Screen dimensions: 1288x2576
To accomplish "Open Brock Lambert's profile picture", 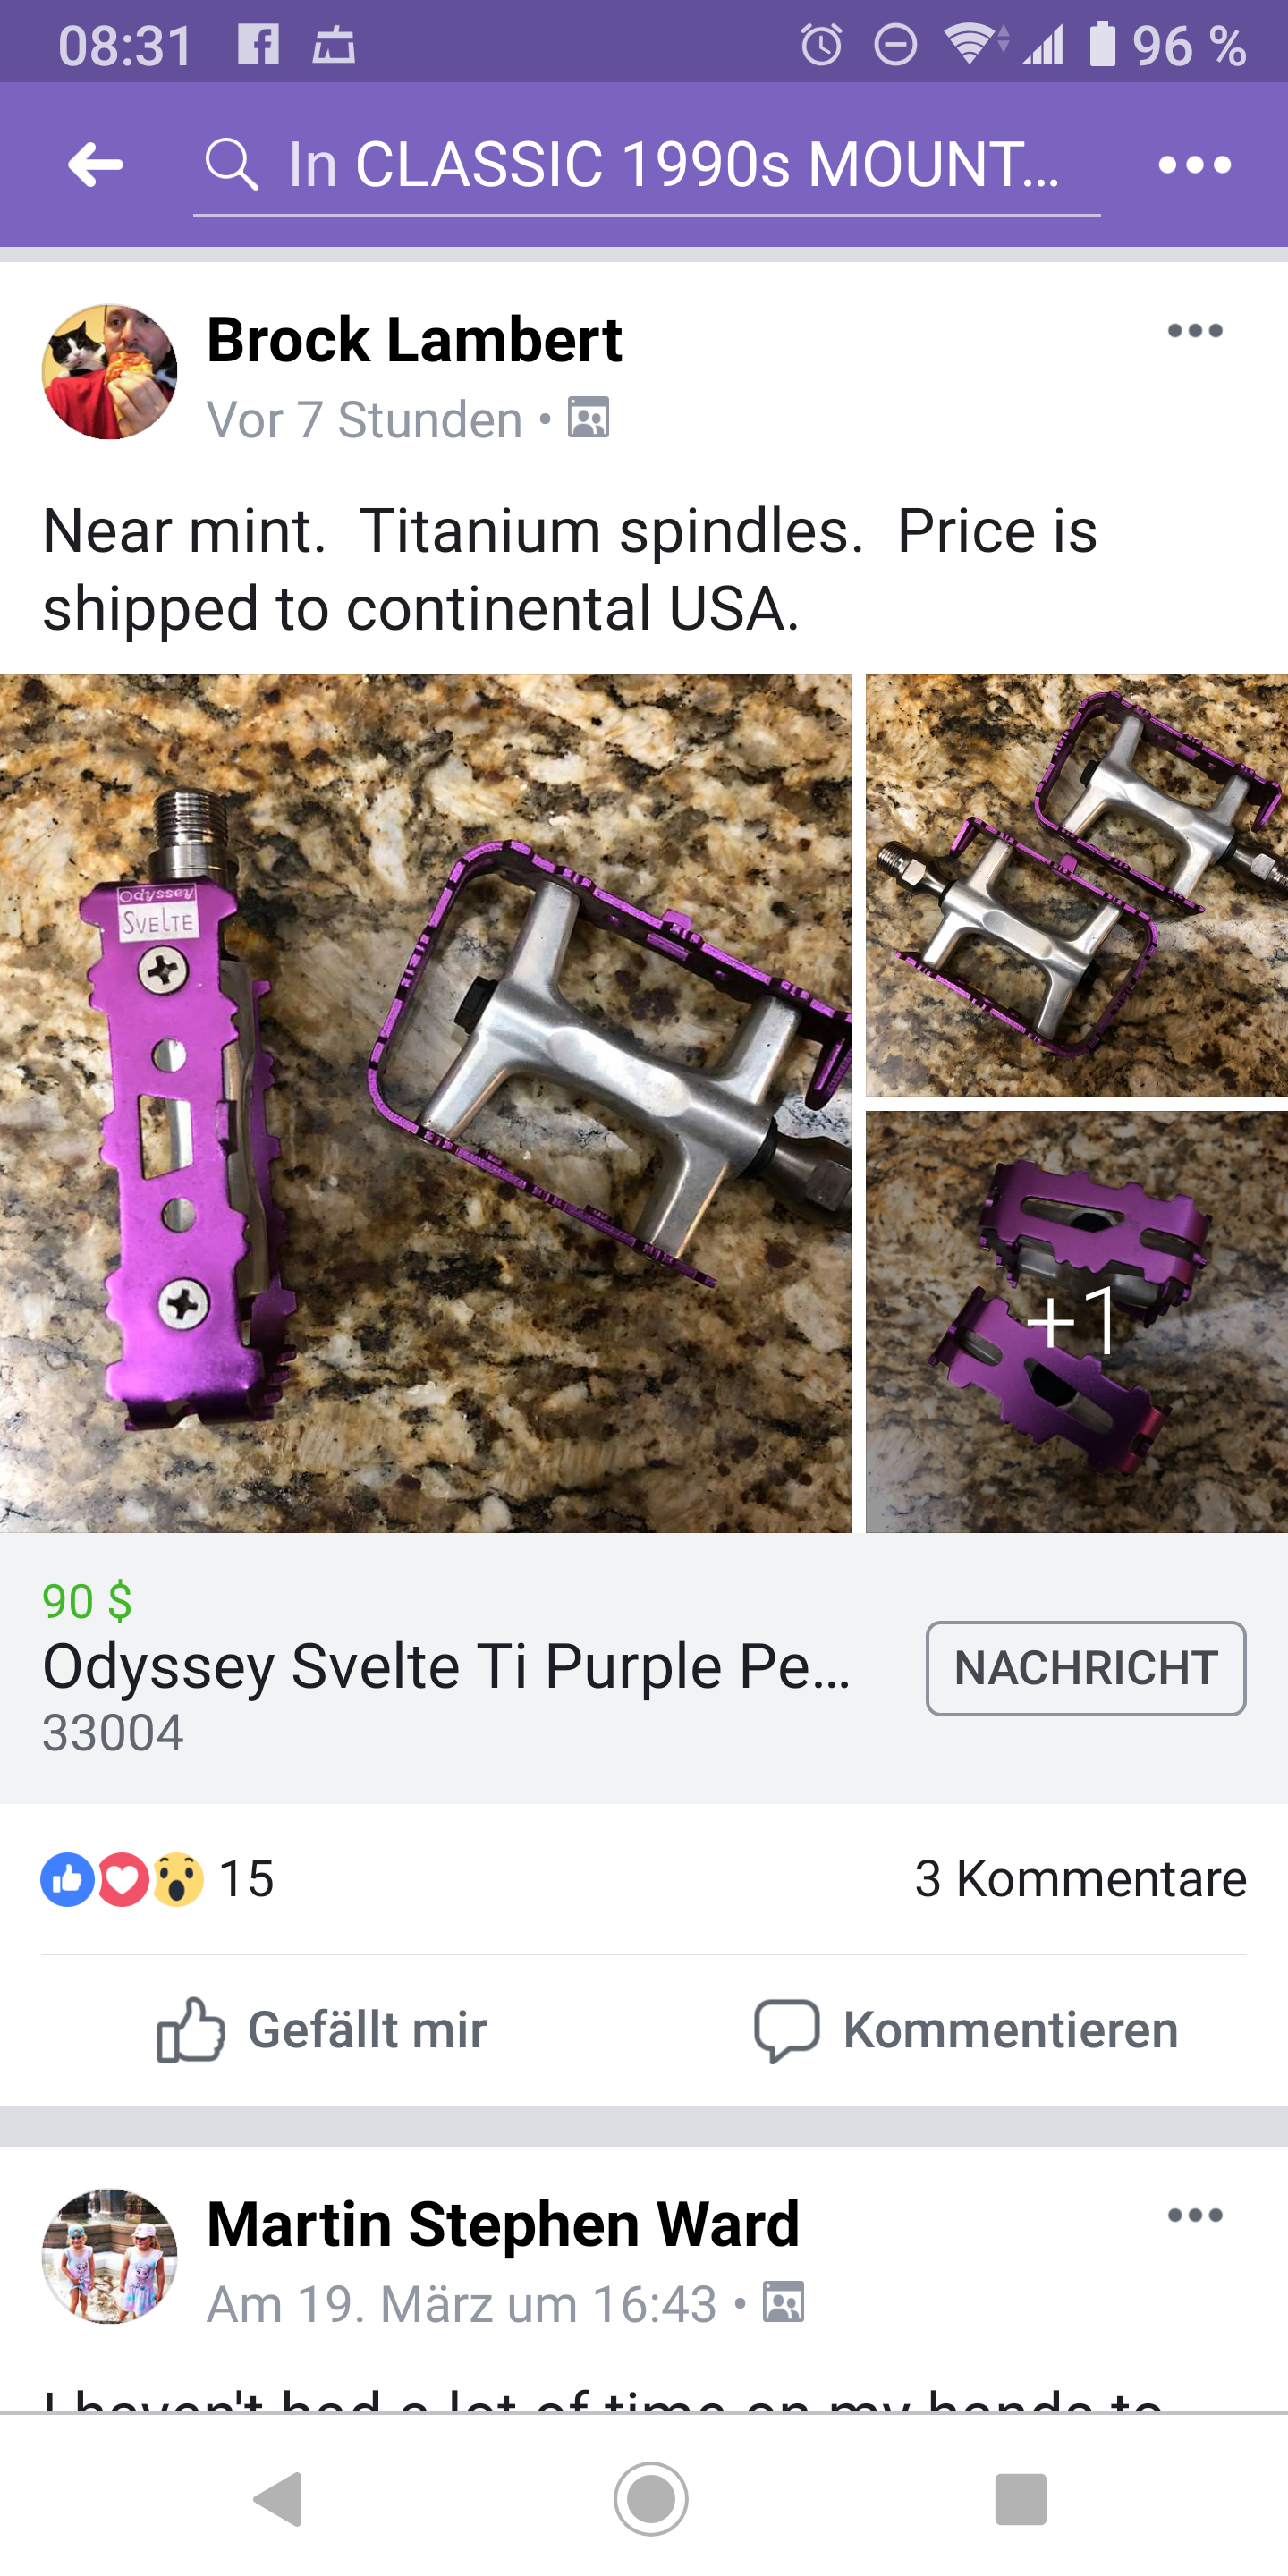I will [x=110, y=372].
